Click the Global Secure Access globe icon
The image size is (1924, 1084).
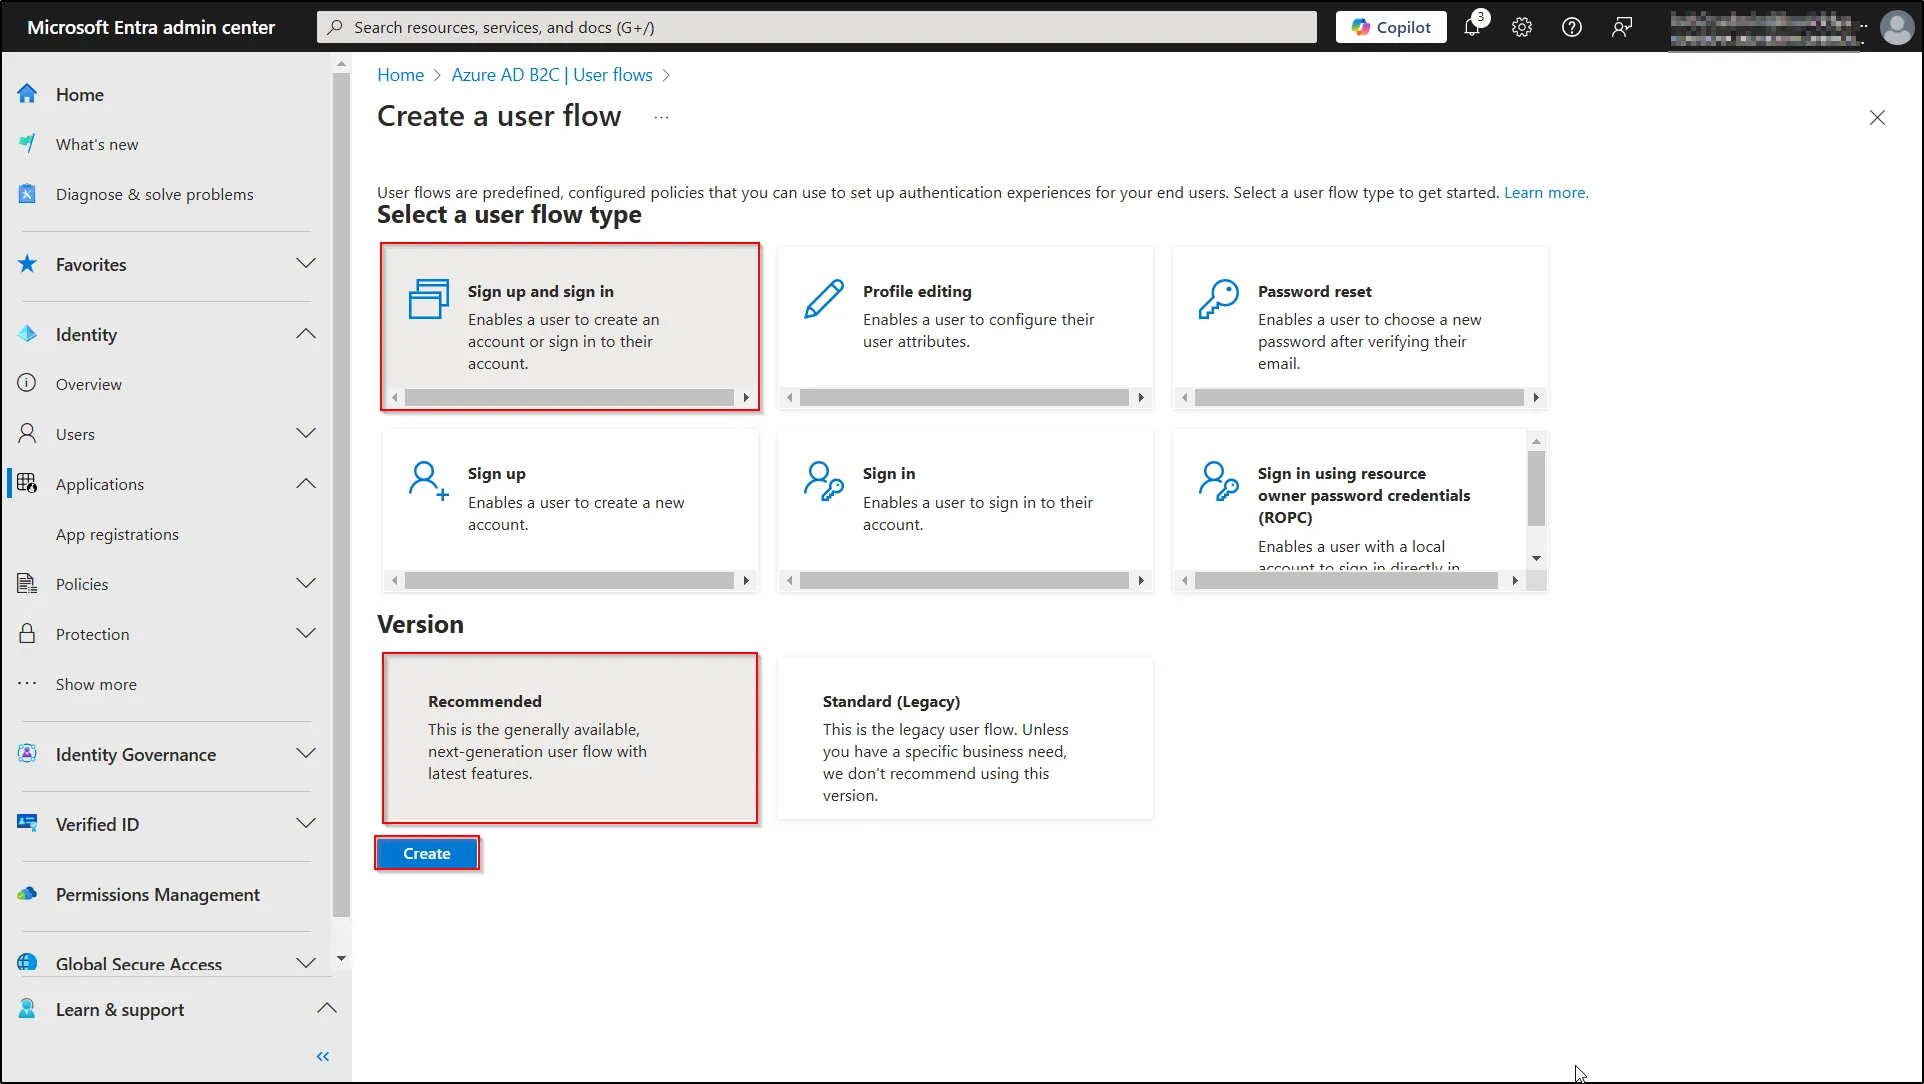point(27,962)
